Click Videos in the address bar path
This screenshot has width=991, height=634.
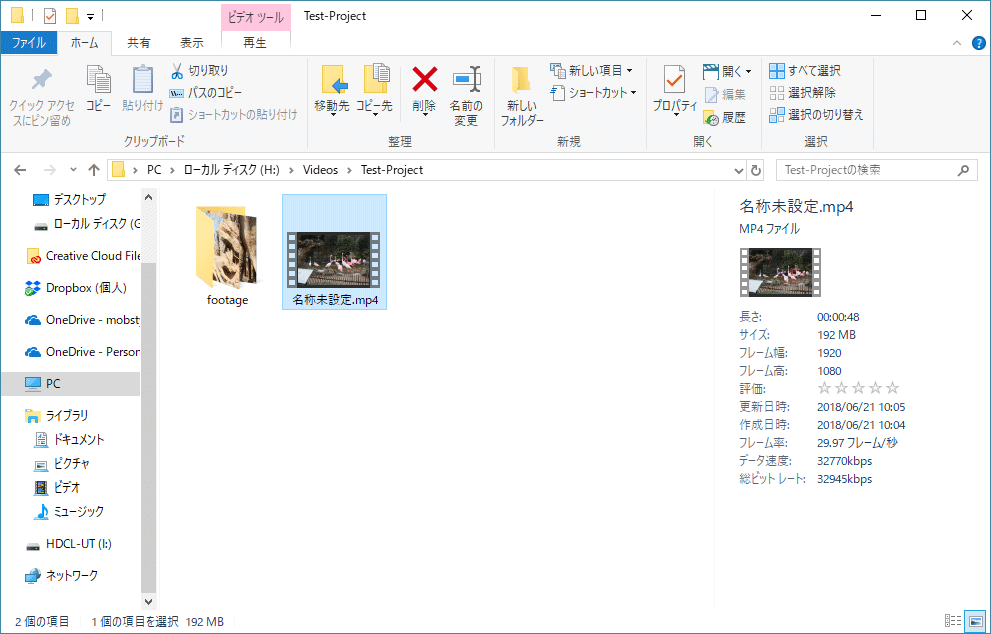pos(320,170)
